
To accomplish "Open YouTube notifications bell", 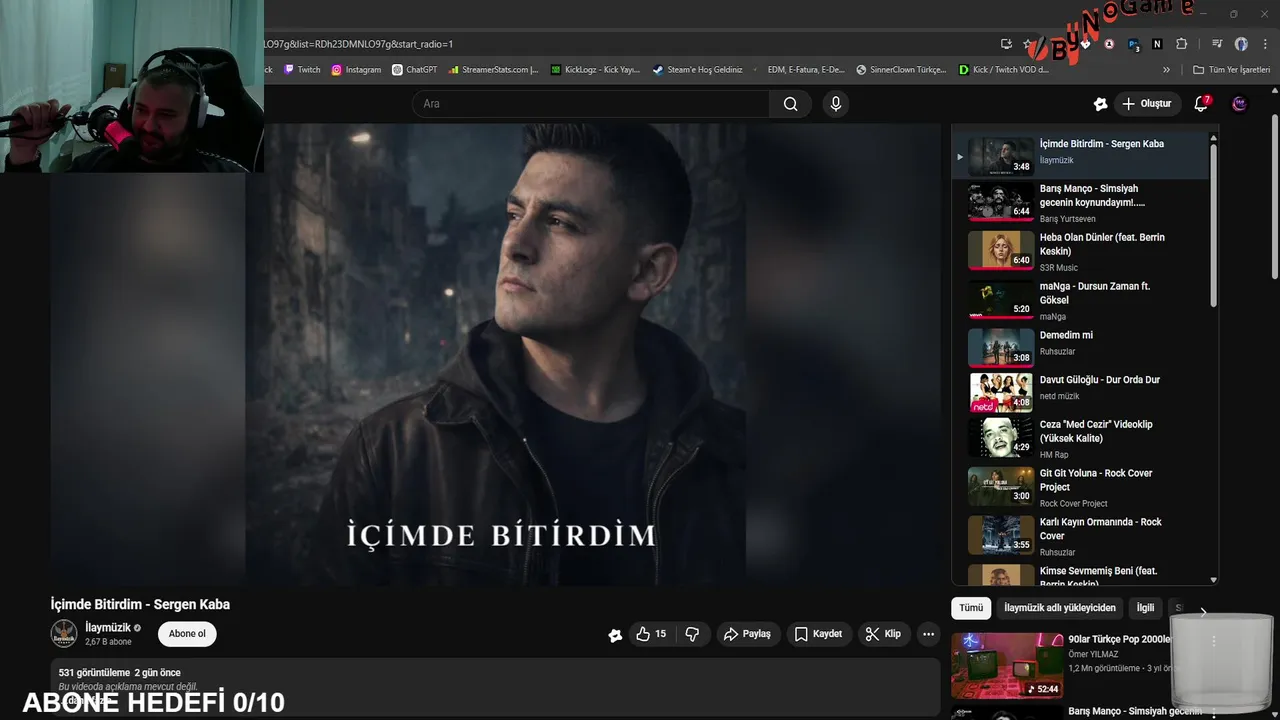I will pos(1202,104).
